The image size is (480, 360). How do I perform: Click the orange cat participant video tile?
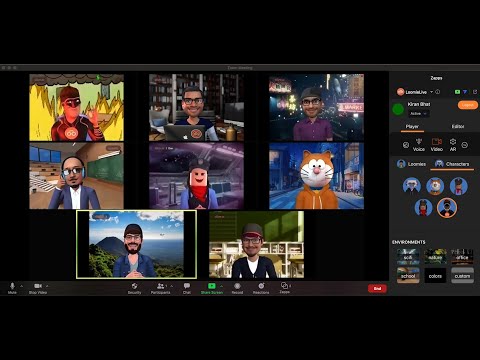click(x=316, y=176)
